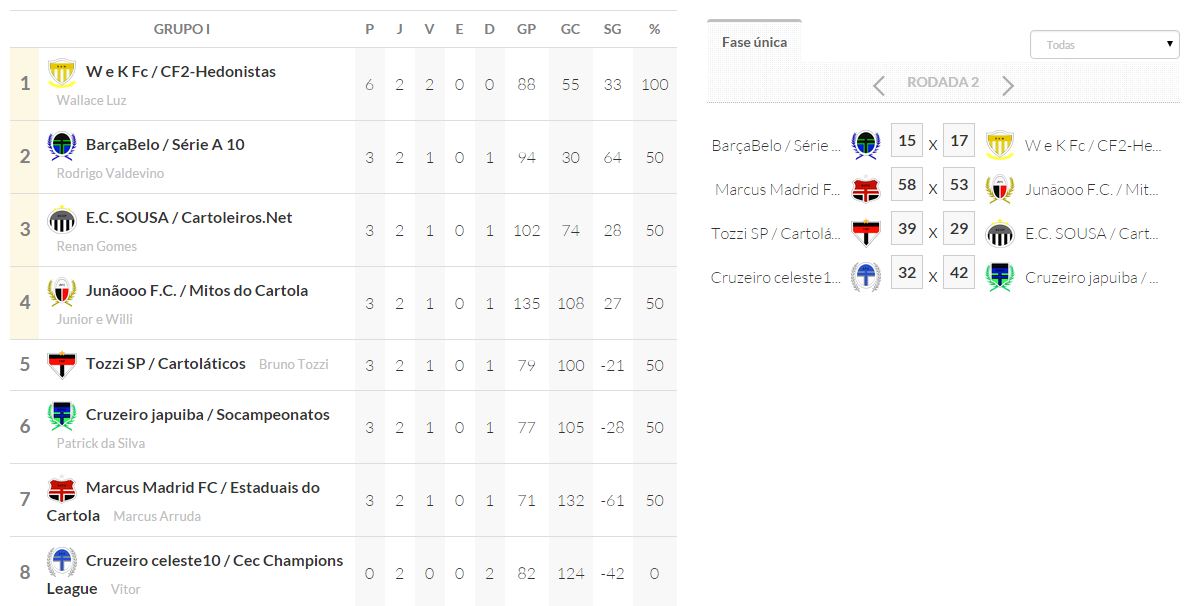This screenshot has width=1194, height=606.
Task: Select the Fase única tab
Action: [x=754, y=43]
